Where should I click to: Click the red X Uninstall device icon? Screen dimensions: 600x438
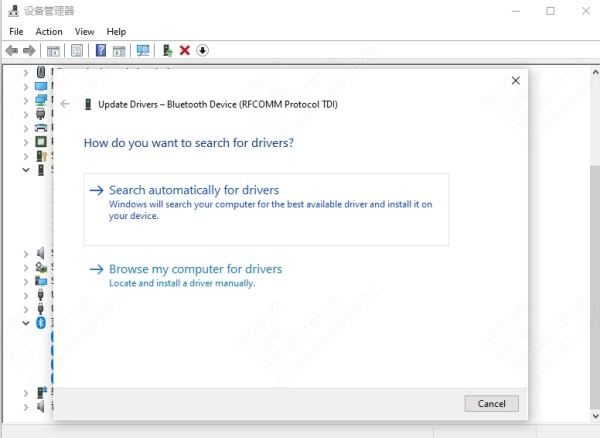(185, 50)
